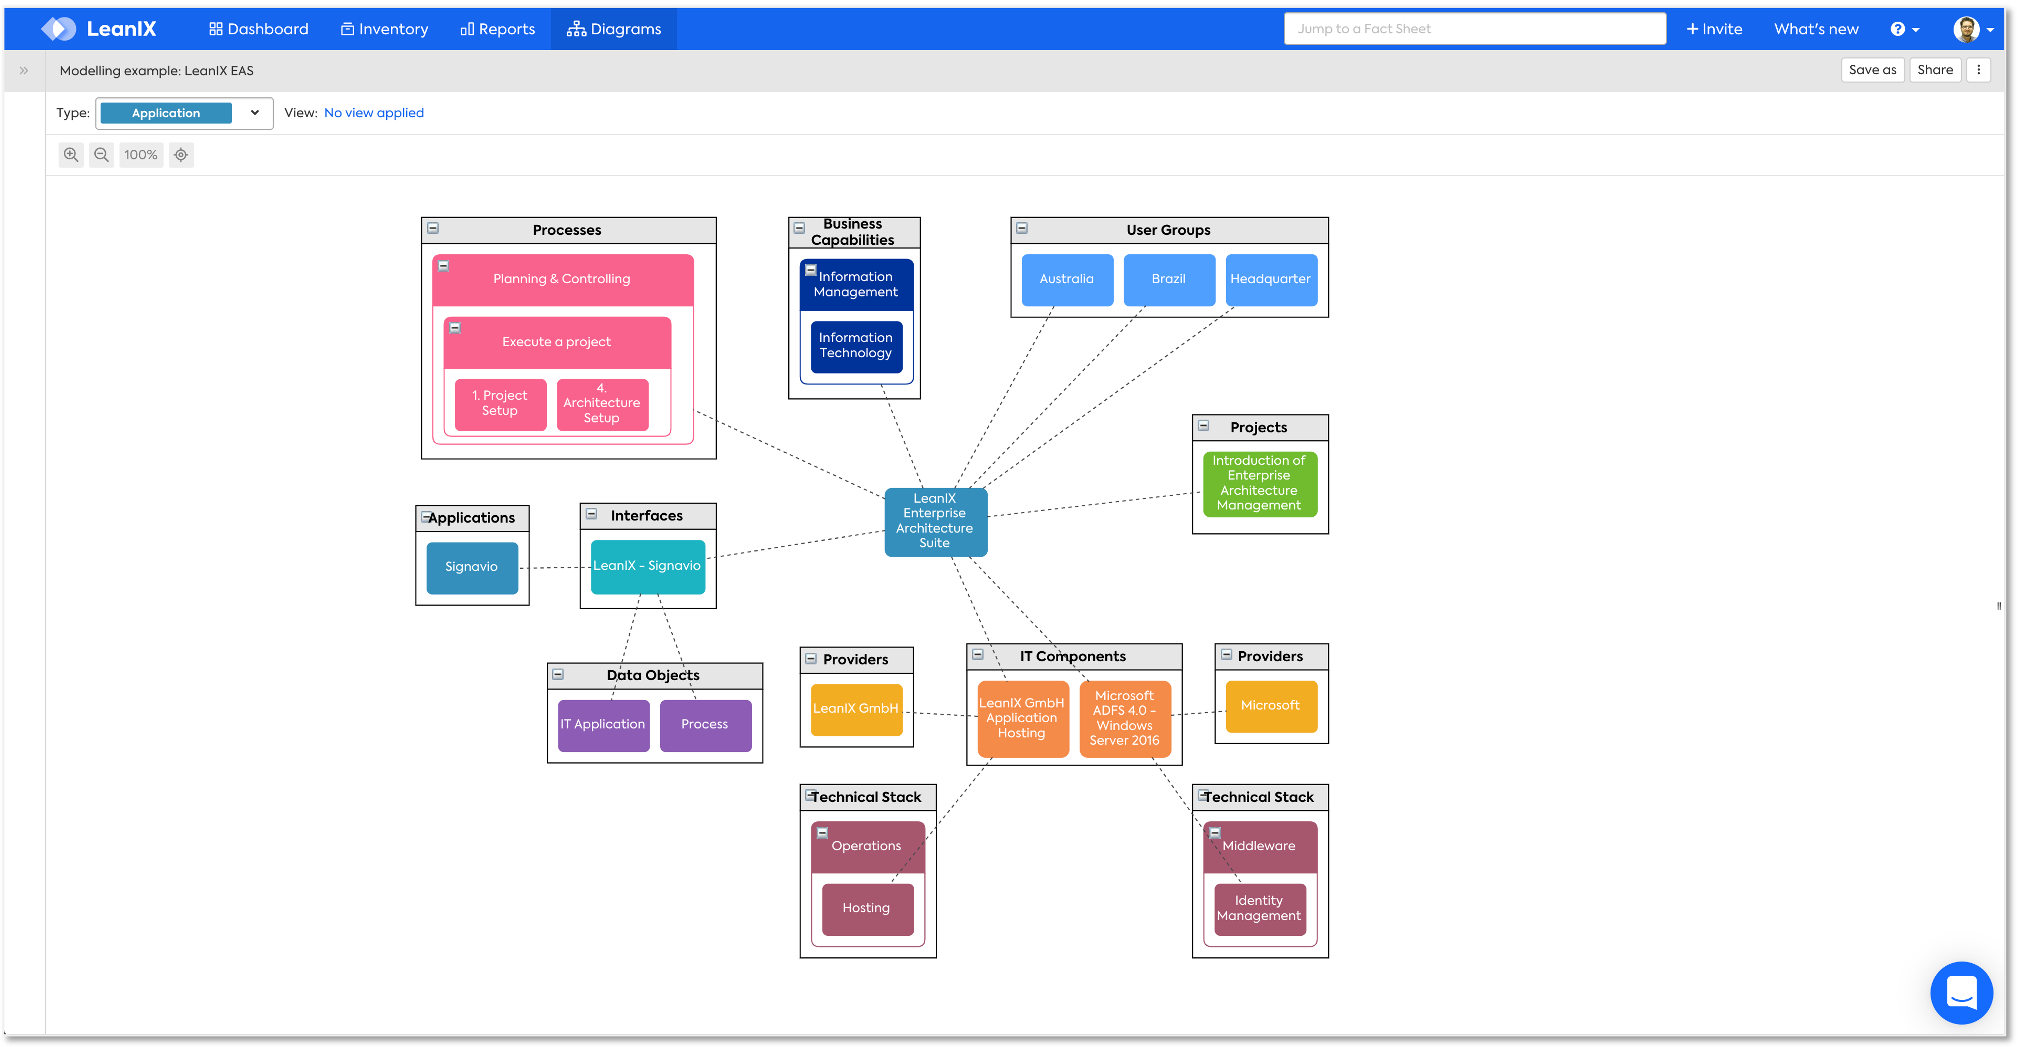The width and height of the screenshot is (2018, 1047).
Task: Select the Headquarter user group node
Action: [x=1271, y=279]
